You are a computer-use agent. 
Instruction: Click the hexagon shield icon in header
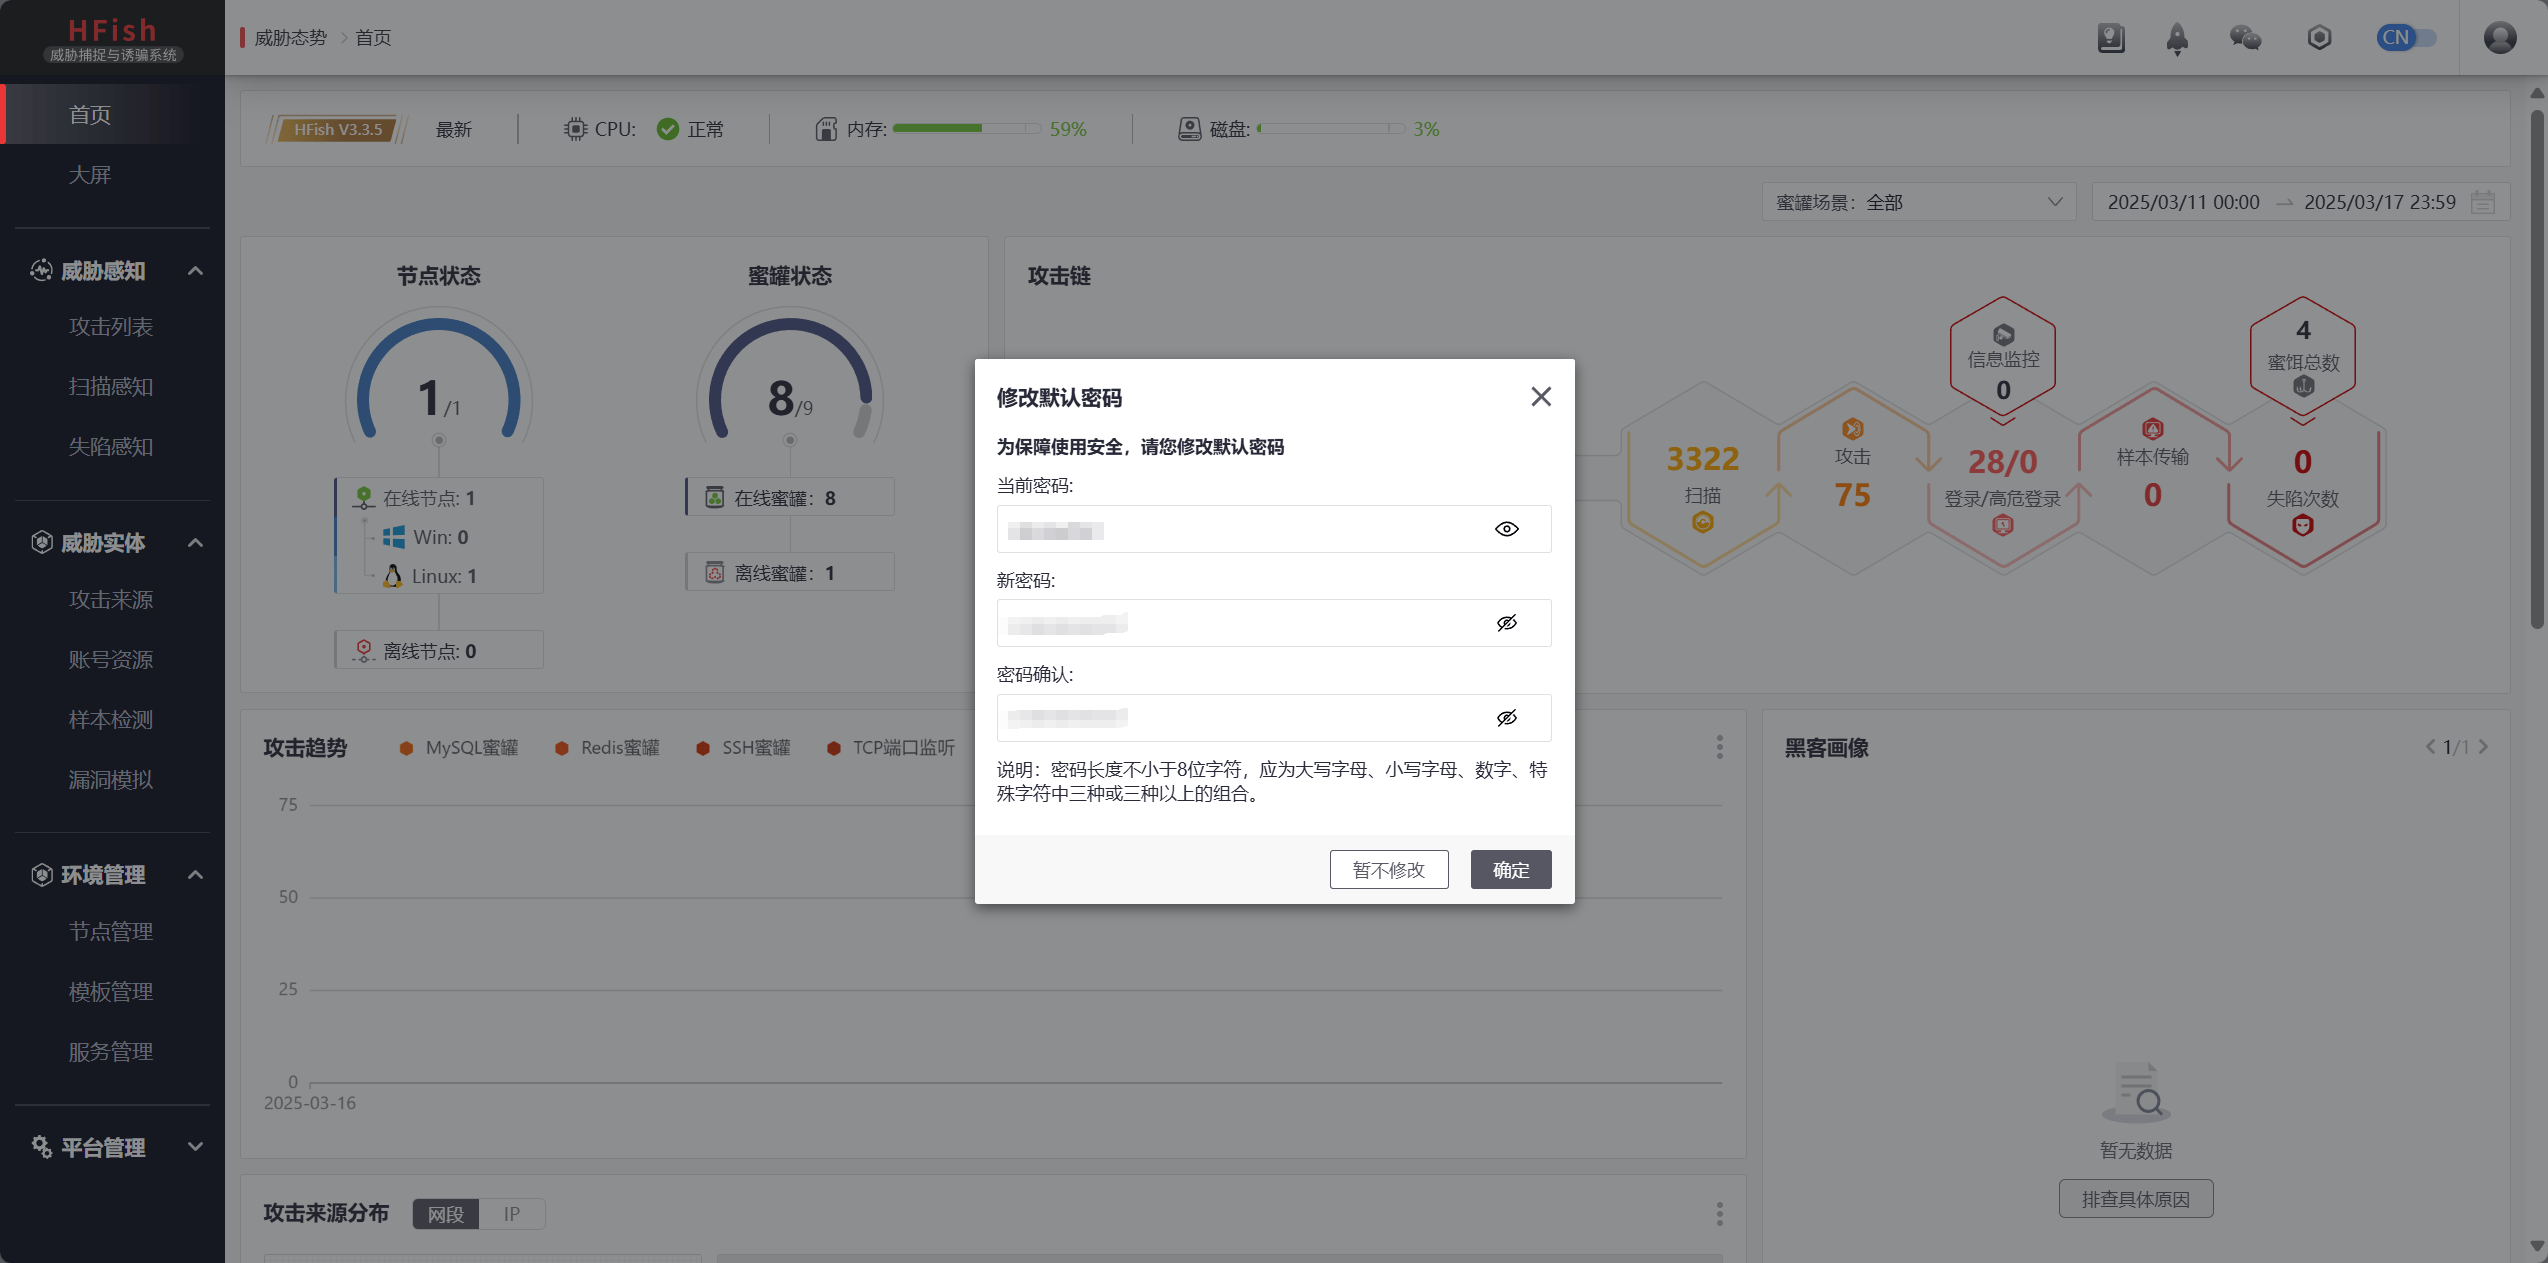pos(2319,38)
